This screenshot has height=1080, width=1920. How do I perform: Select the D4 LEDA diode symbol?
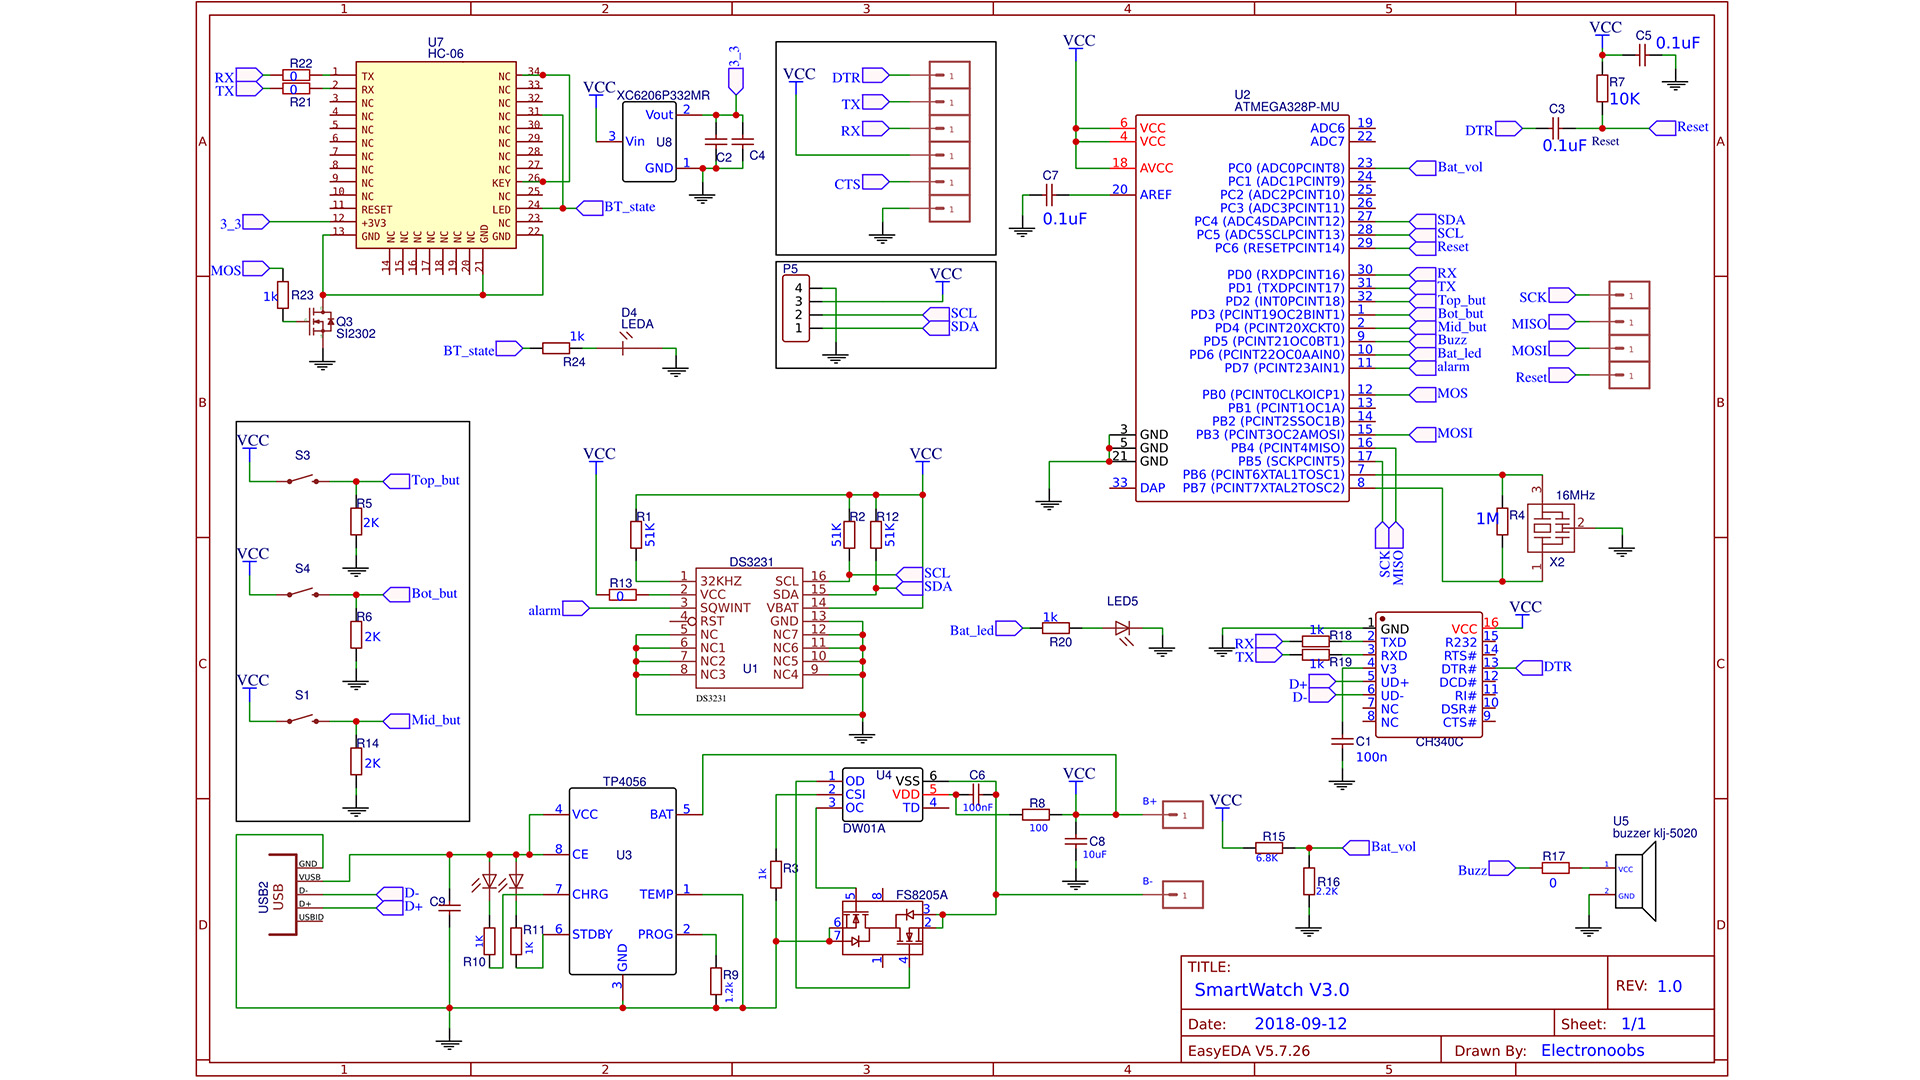point(626,348)
